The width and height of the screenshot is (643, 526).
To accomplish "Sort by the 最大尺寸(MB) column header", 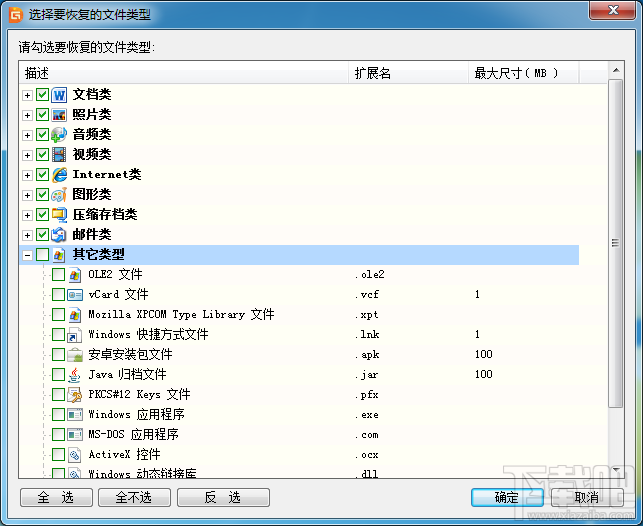I will click(x=524, y=73).
